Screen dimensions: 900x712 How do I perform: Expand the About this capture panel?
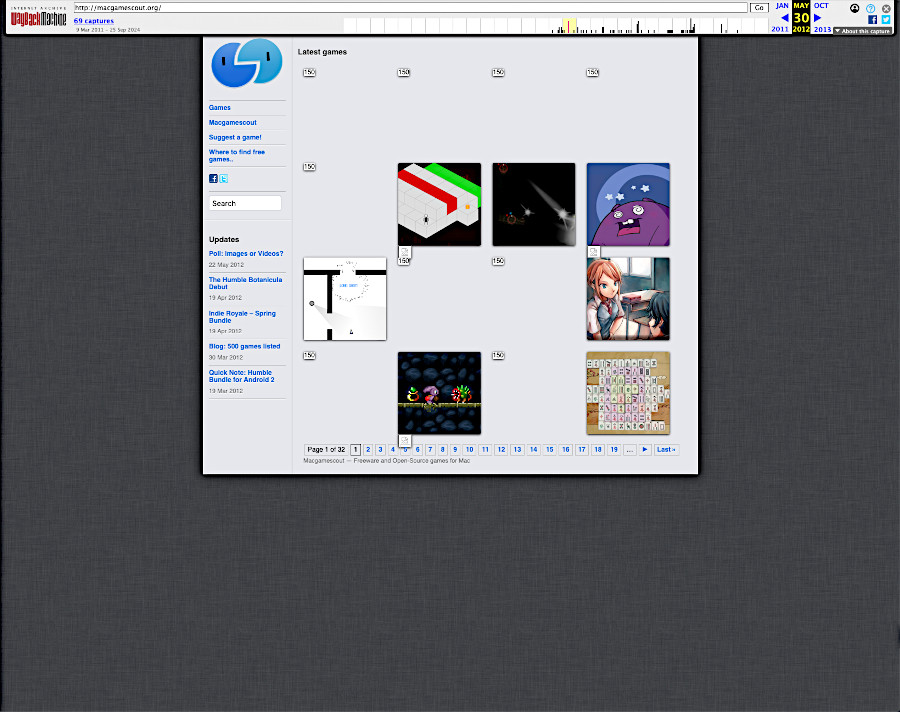point(862,31)
